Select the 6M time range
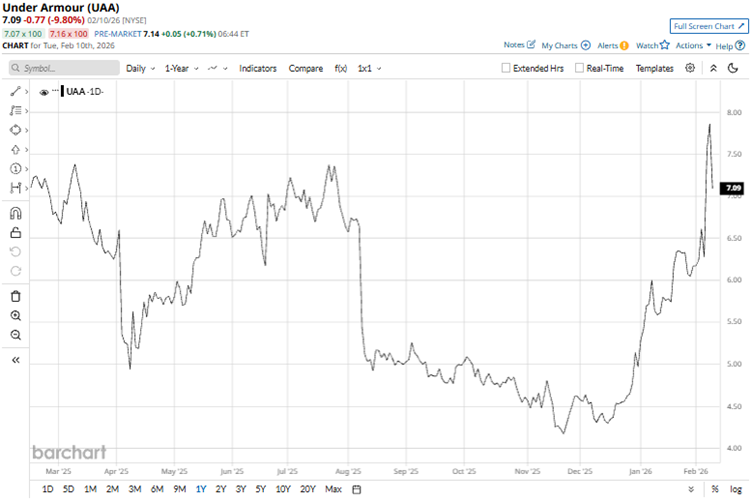Viewport: 752px width, 501px height. [157, 489]
